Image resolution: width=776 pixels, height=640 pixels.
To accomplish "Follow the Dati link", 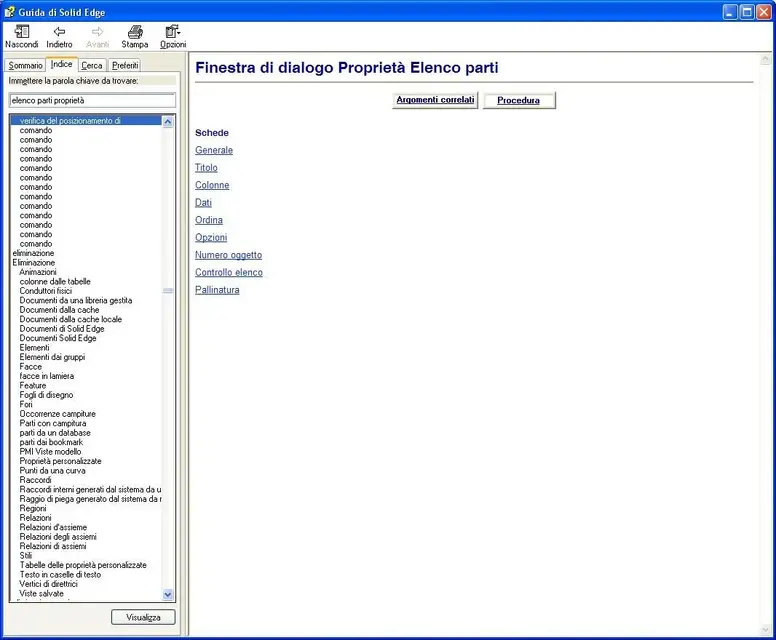I will 203,202.
